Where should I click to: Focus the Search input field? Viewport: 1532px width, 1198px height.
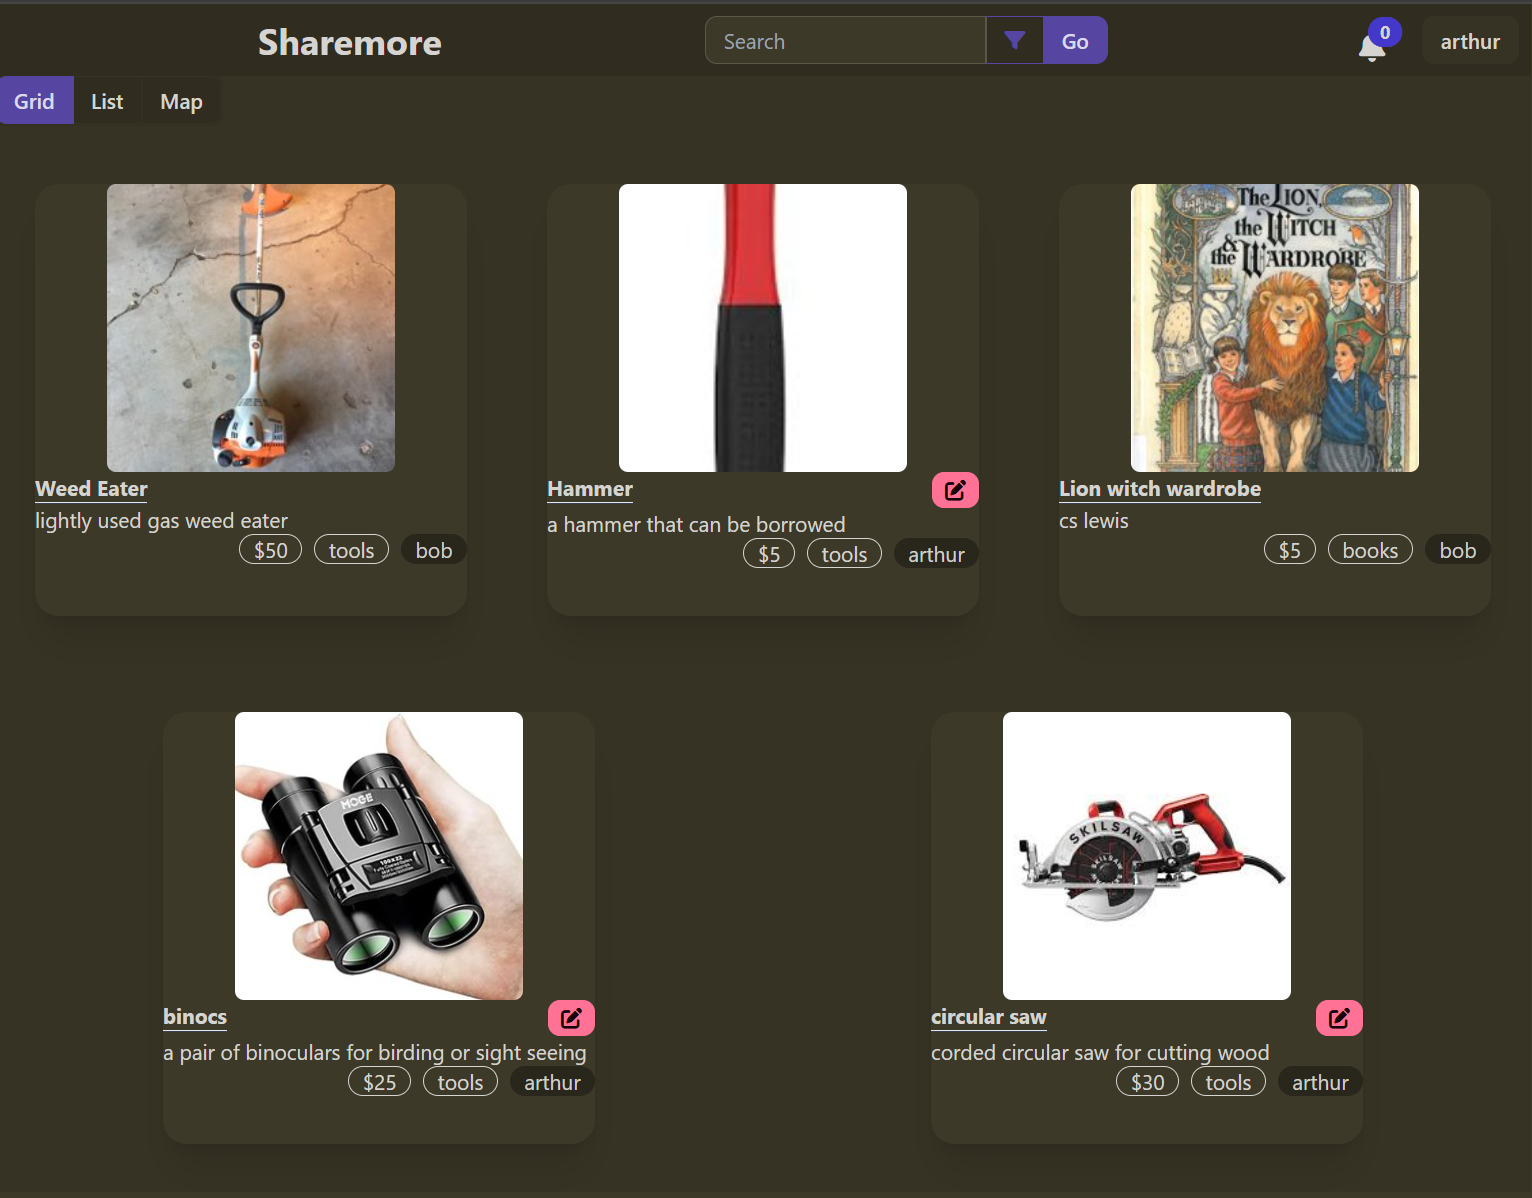[845, 41]
